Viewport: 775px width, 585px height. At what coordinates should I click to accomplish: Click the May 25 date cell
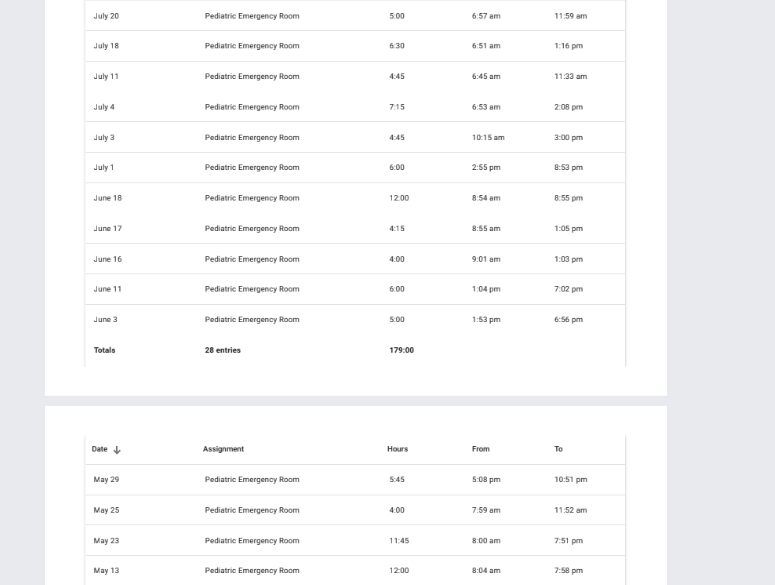pos(106,510)
